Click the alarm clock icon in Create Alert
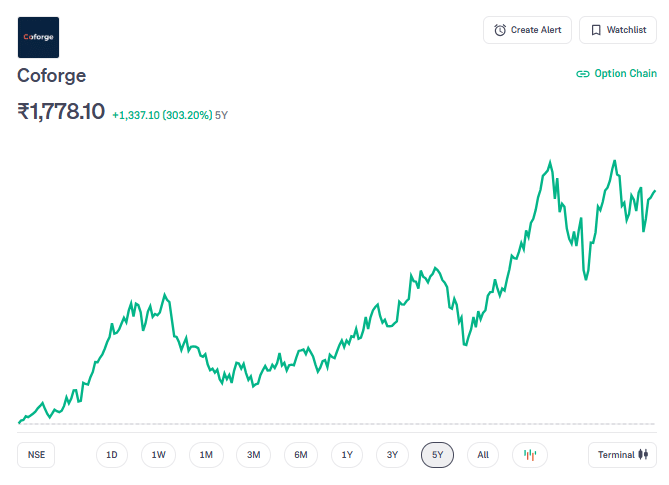The image size is (669, 485). point(500,30)
